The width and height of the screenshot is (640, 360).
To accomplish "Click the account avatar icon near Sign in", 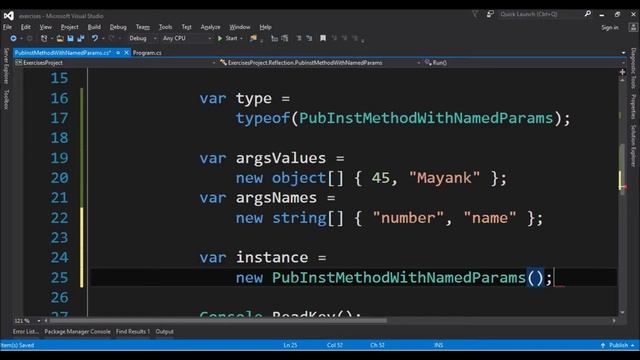I will [633, 27].
